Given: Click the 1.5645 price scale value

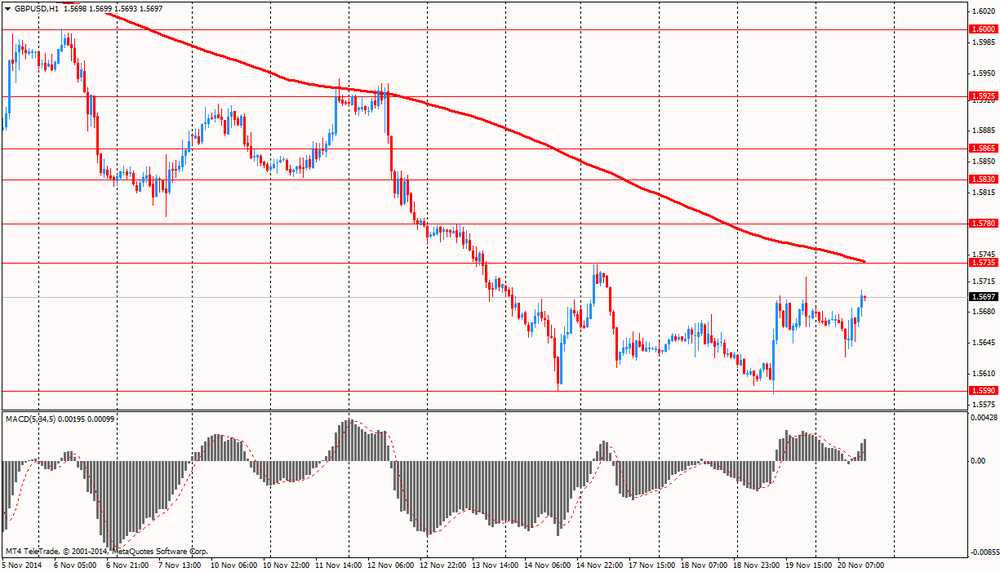Looking at the screenshot, I should (x=983, y=343).
